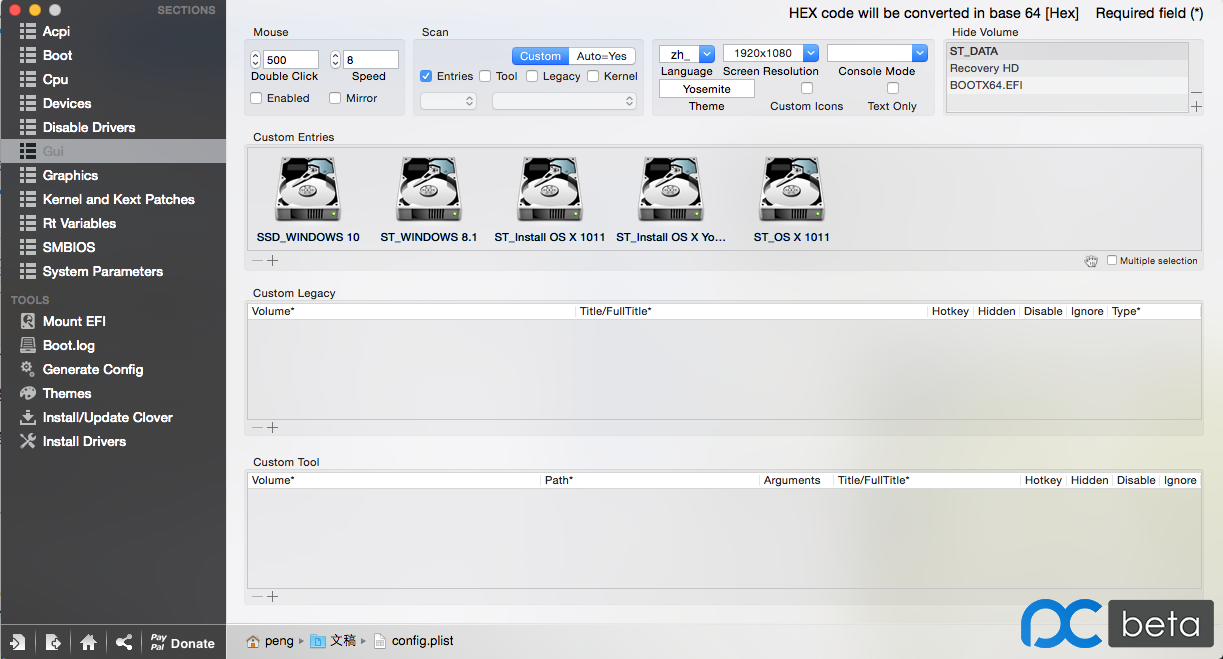Select the SSD_WINDOWS 10 drive entry
1223x659 pixels.
pyautogui.click(x=308, y=200)
